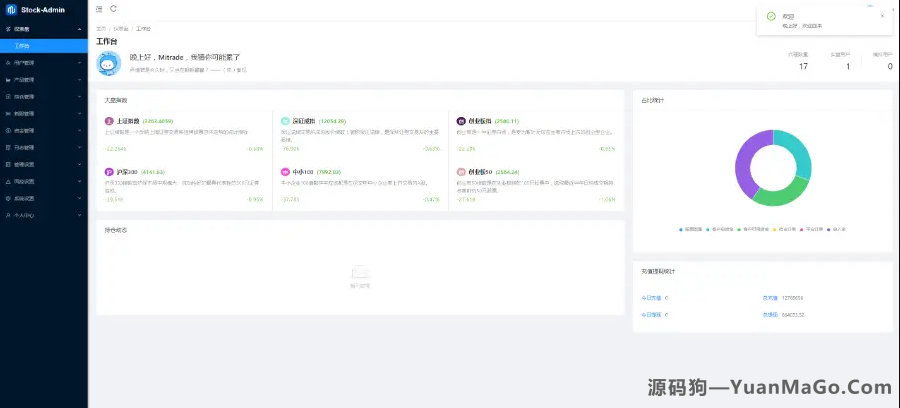This screenshot has width=900, height=408.
Task: Select the 工作台 sidebar menu item
Action: click(24, 46)
